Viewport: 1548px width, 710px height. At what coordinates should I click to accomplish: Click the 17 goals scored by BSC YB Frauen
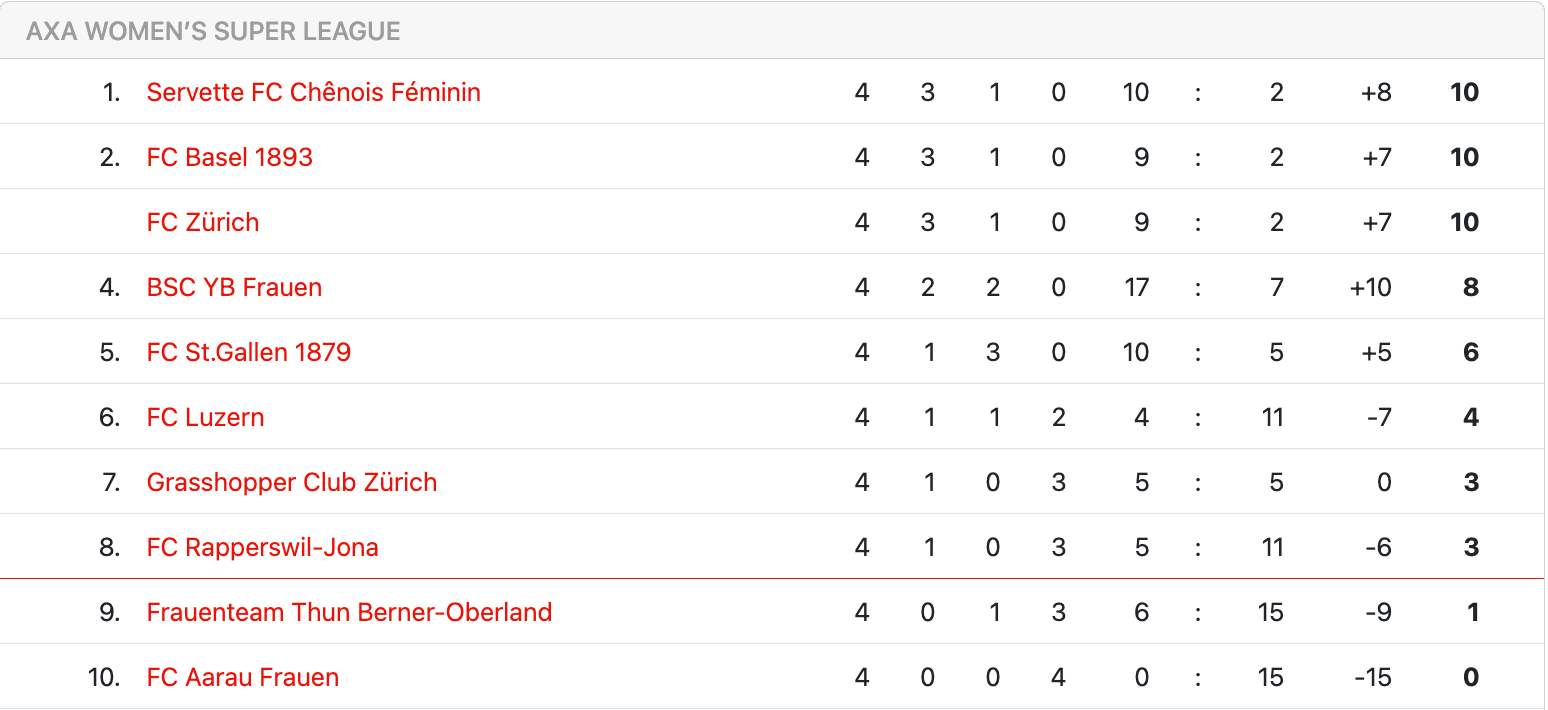tap(1136, 287)
